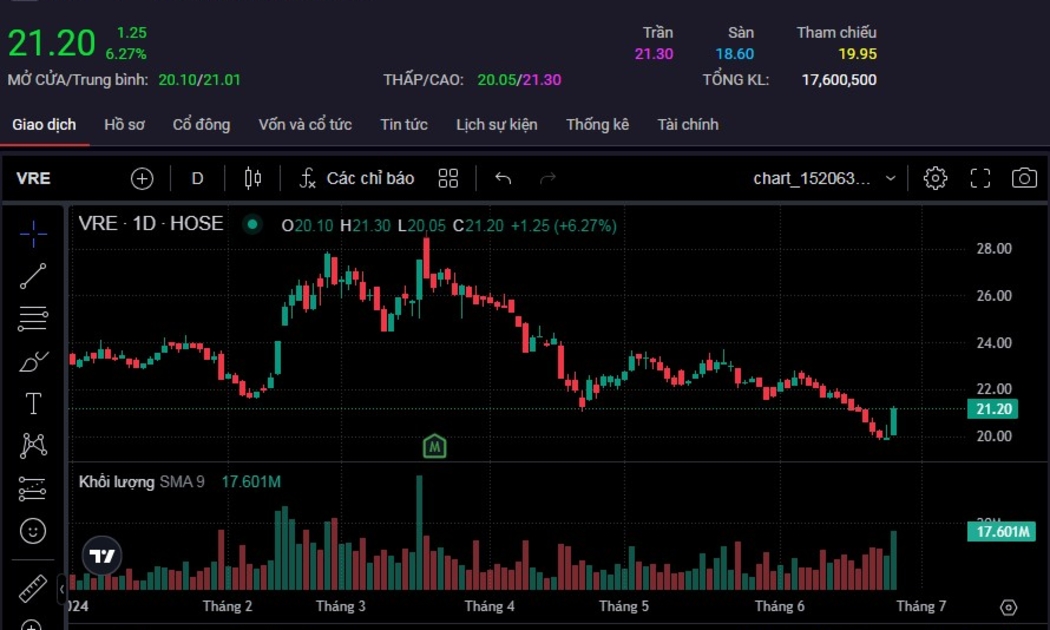Image resolution: width=1050 pixels, height=630 pixels.
Task: Open Các chỉ báo indicators
Action: tap(357, 178)
